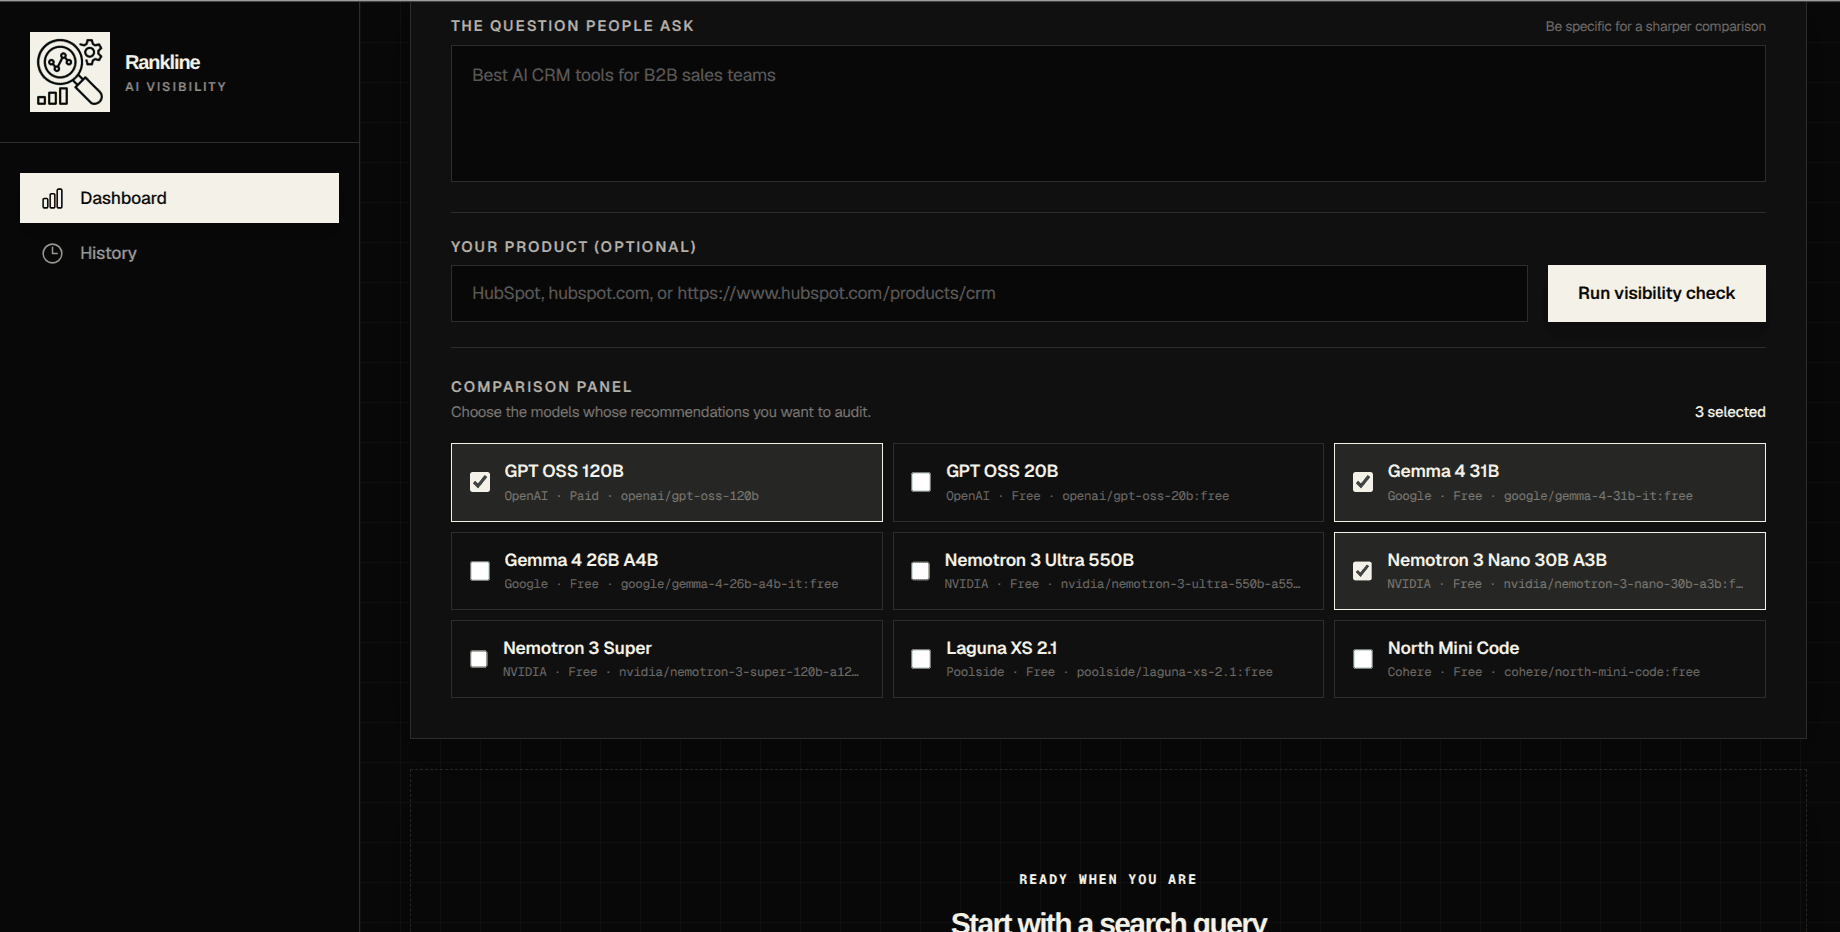Enable the Gemma 4 26B A4B checkbox
The width and height of the screenshot is (1840, 932).
point(480,571)
